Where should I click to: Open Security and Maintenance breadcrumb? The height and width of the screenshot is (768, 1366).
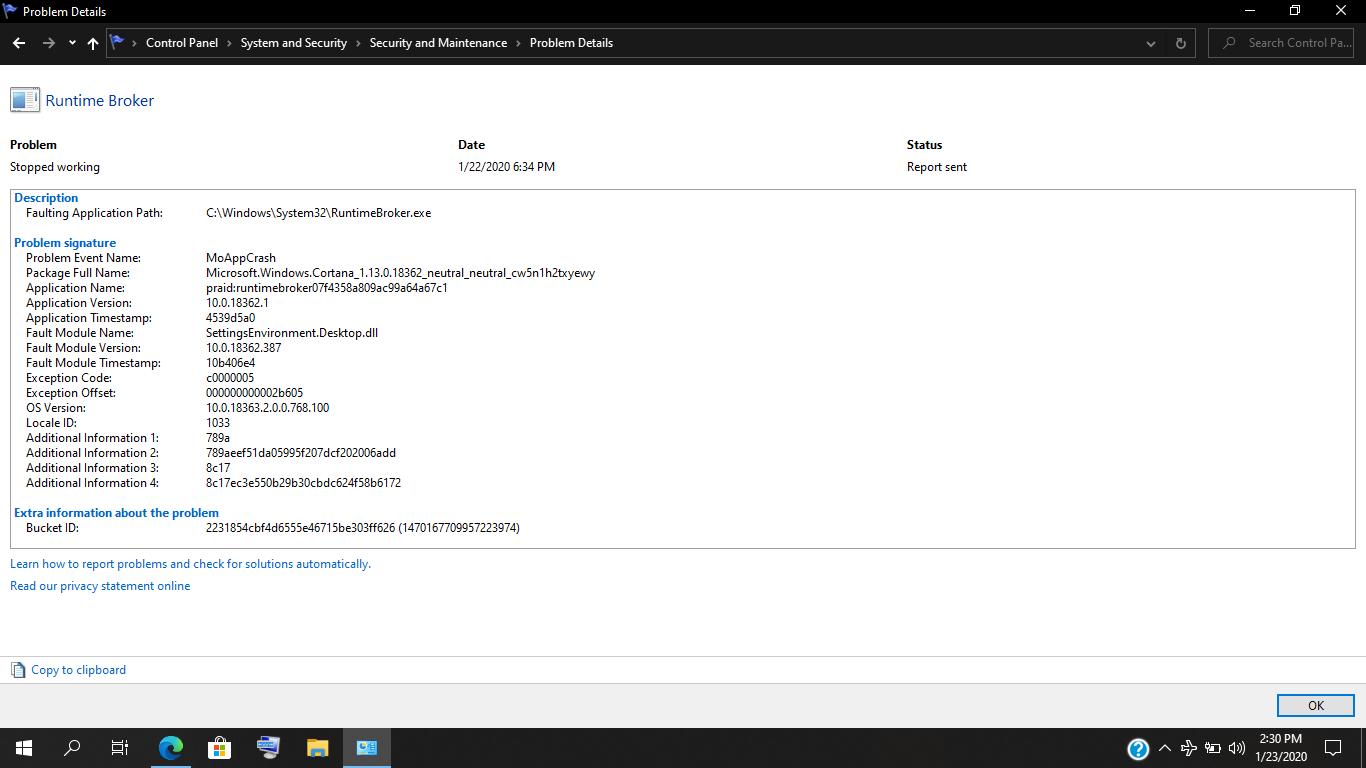(438, 43)
